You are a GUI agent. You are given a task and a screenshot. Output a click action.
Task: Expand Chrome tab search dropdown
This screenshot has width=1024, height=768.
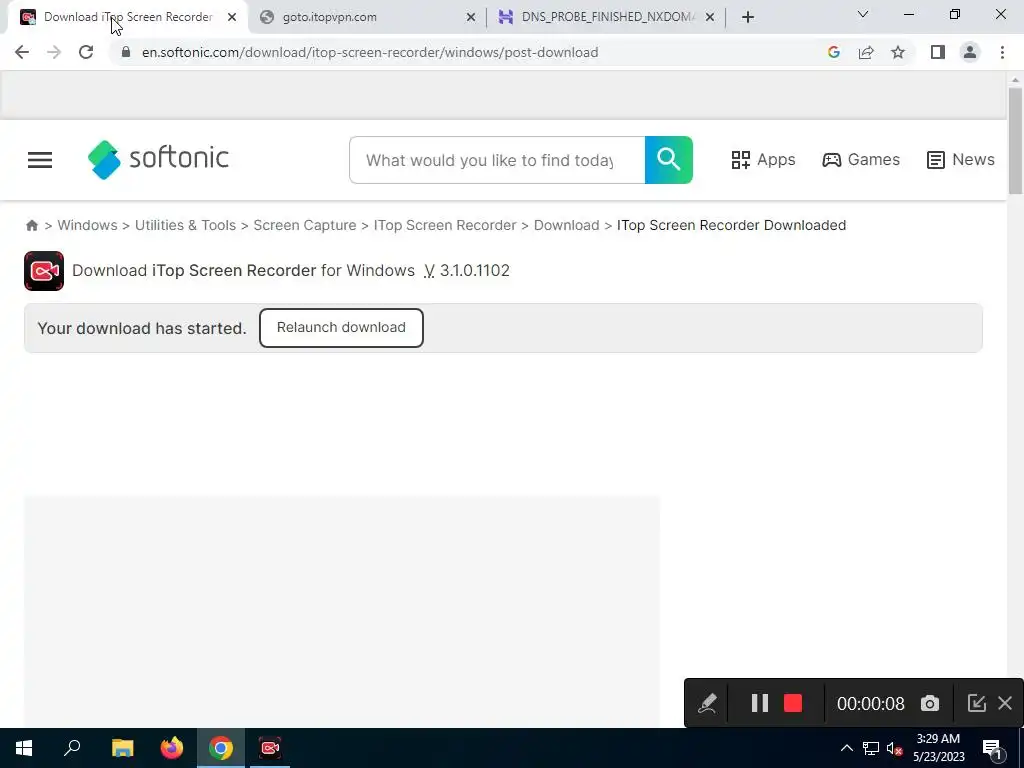(x=863, y=14)
